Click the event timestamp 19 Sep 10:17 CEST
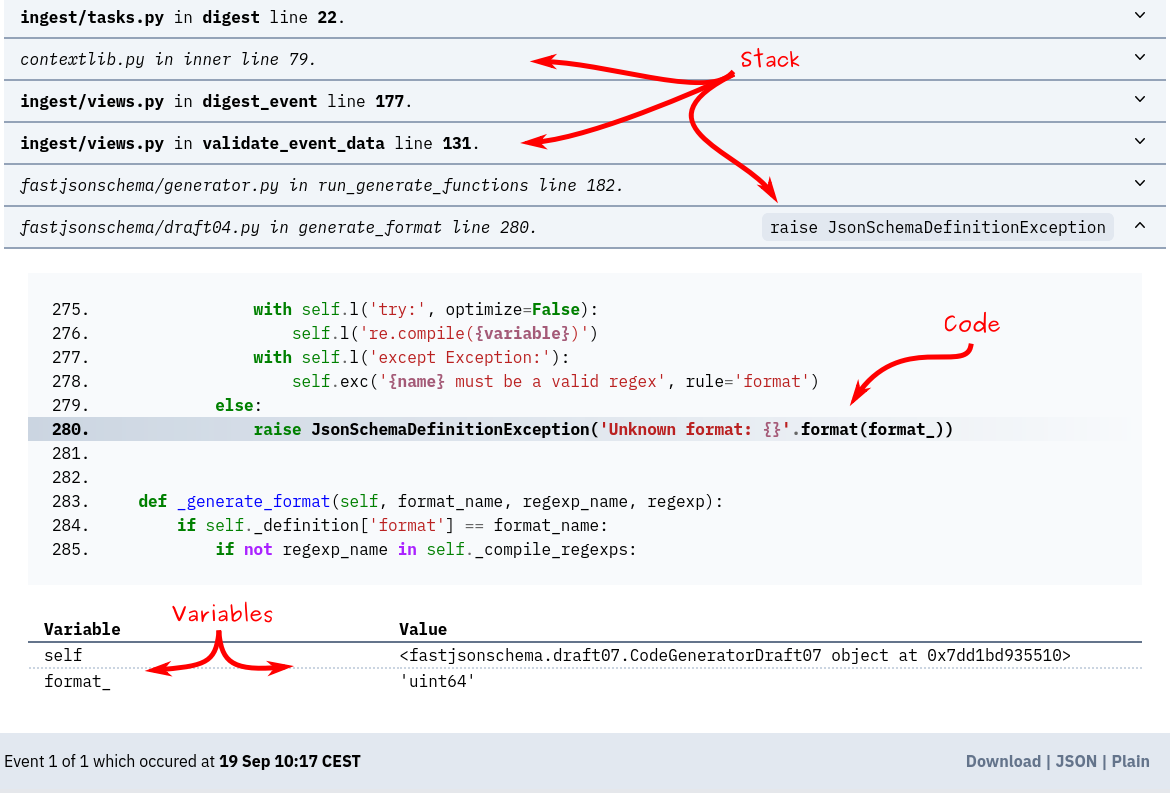Image resolution: width=1170 pixels, height=793 pixels. pos(290,761)
